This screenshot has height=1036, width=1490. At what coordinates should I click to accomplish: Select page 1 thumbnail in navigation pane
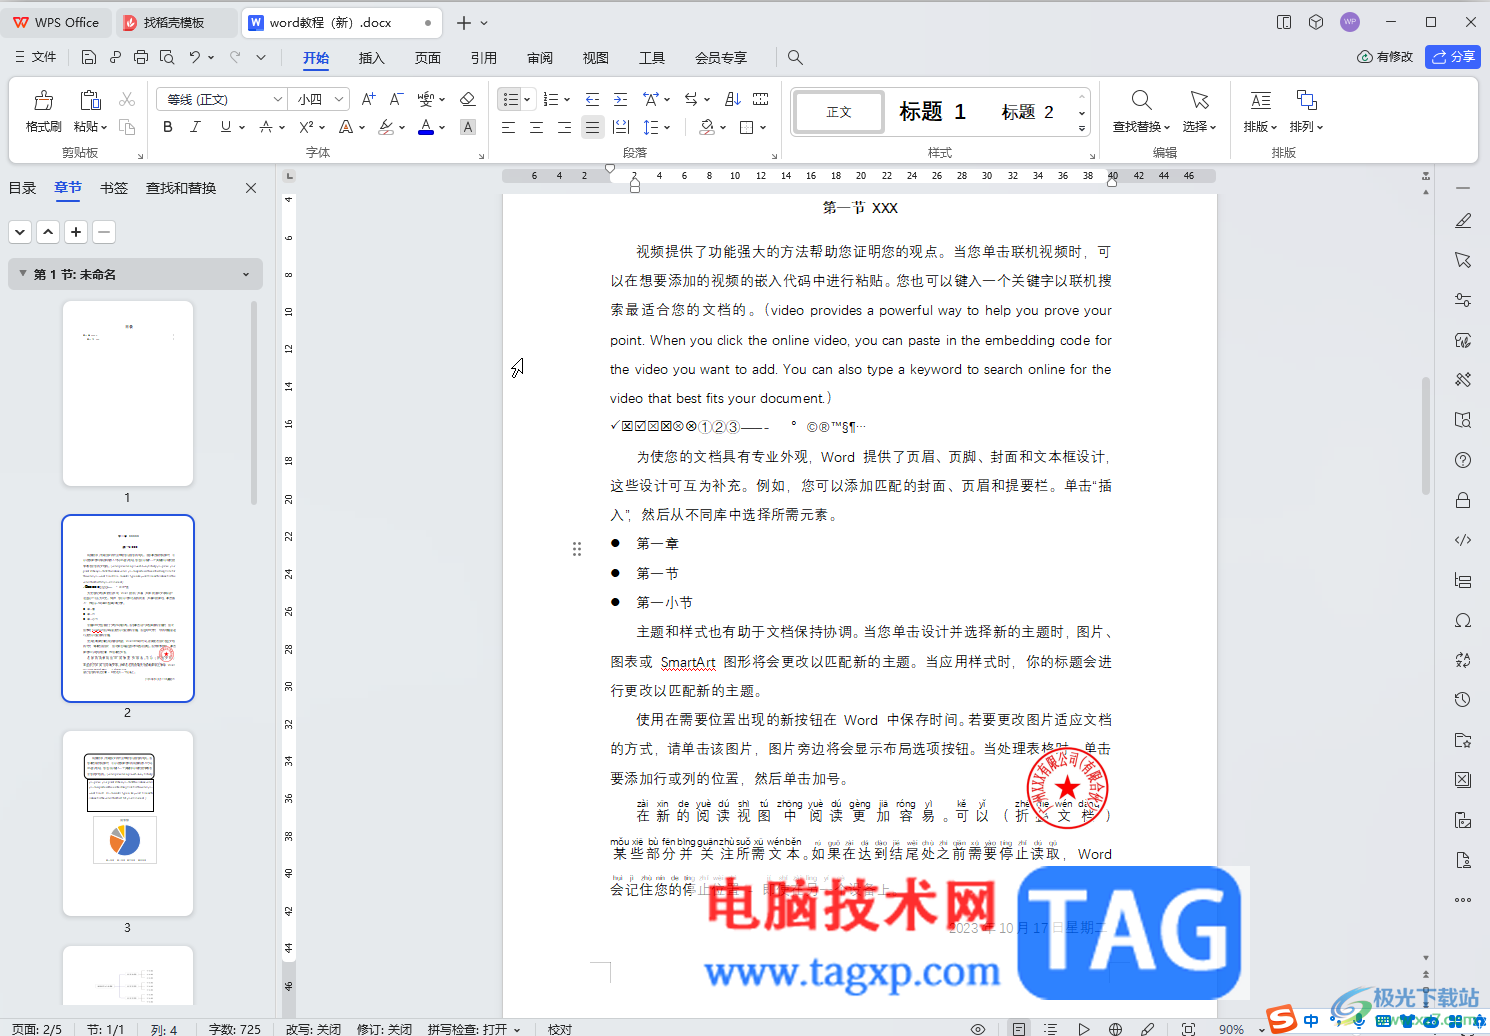(128, 393)
